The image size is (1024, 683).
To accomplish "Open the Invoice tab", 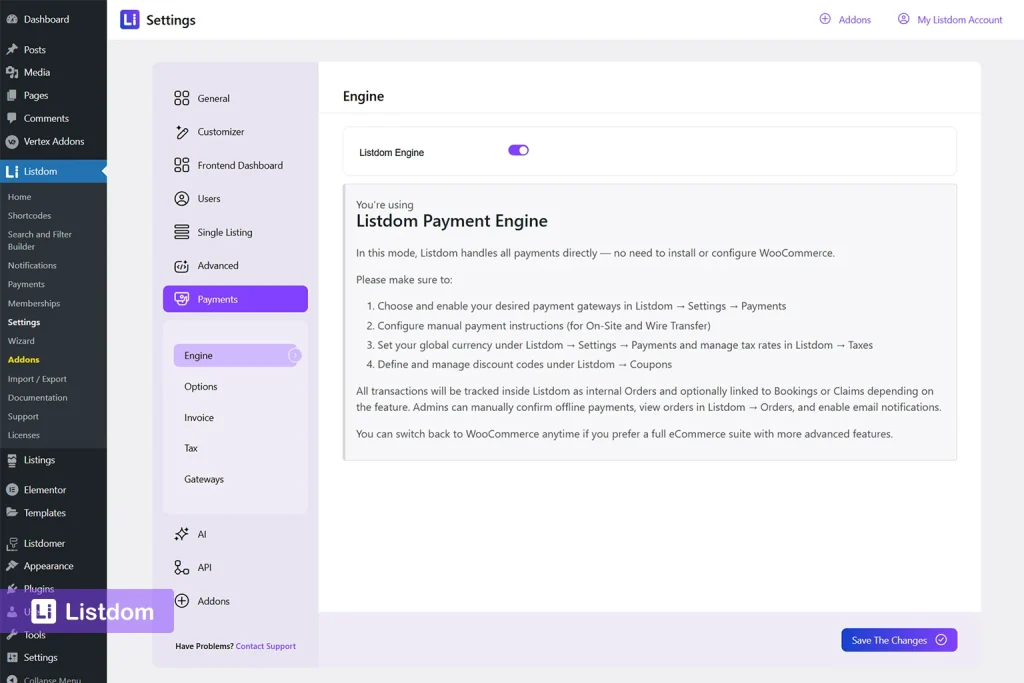I will tap(200, 417).
